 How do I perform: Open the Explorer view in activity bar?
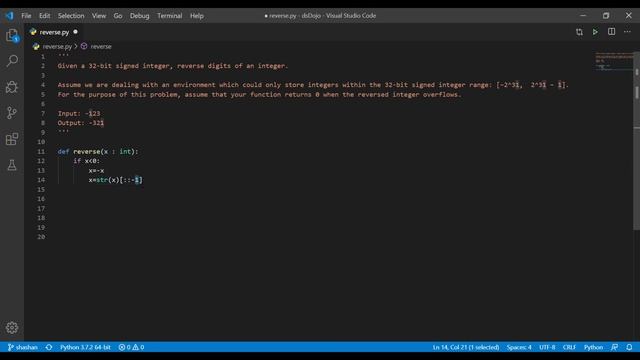pyautogui.click(x=12, y=36)
